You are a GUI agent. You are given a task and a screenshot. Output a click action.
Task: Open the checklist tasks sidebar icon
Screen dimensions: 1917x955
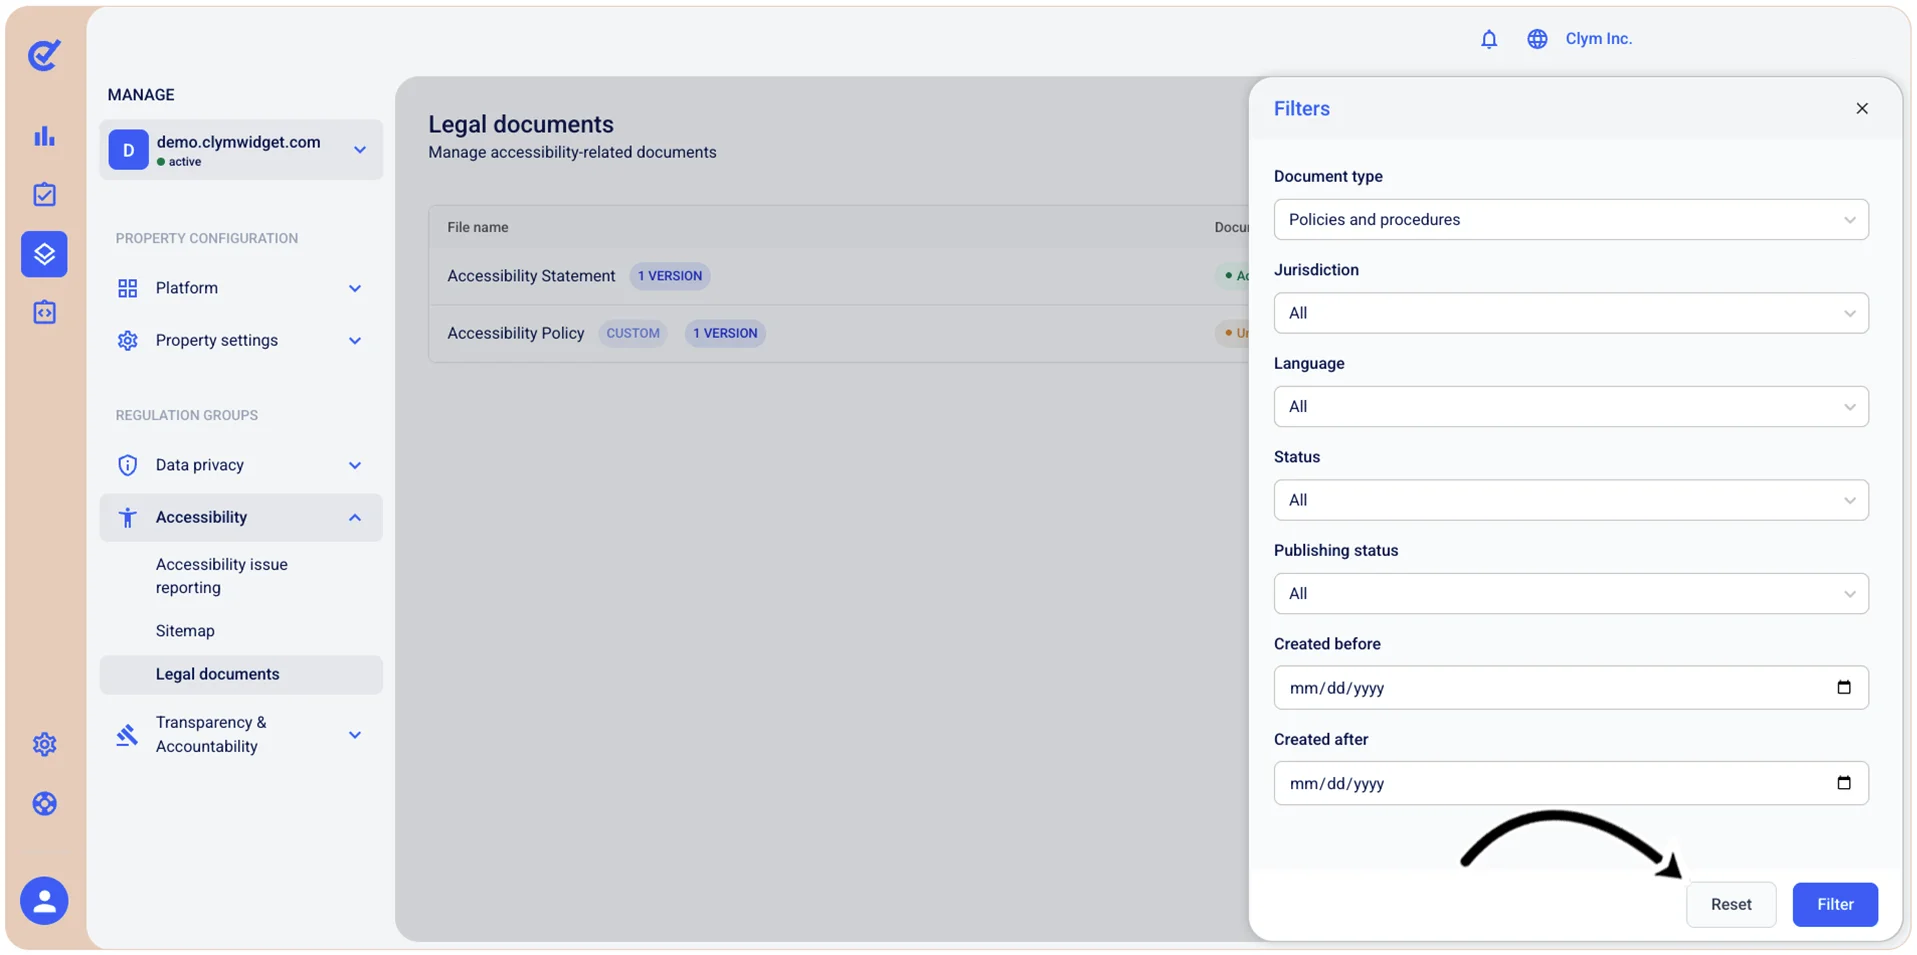(44, 194)
